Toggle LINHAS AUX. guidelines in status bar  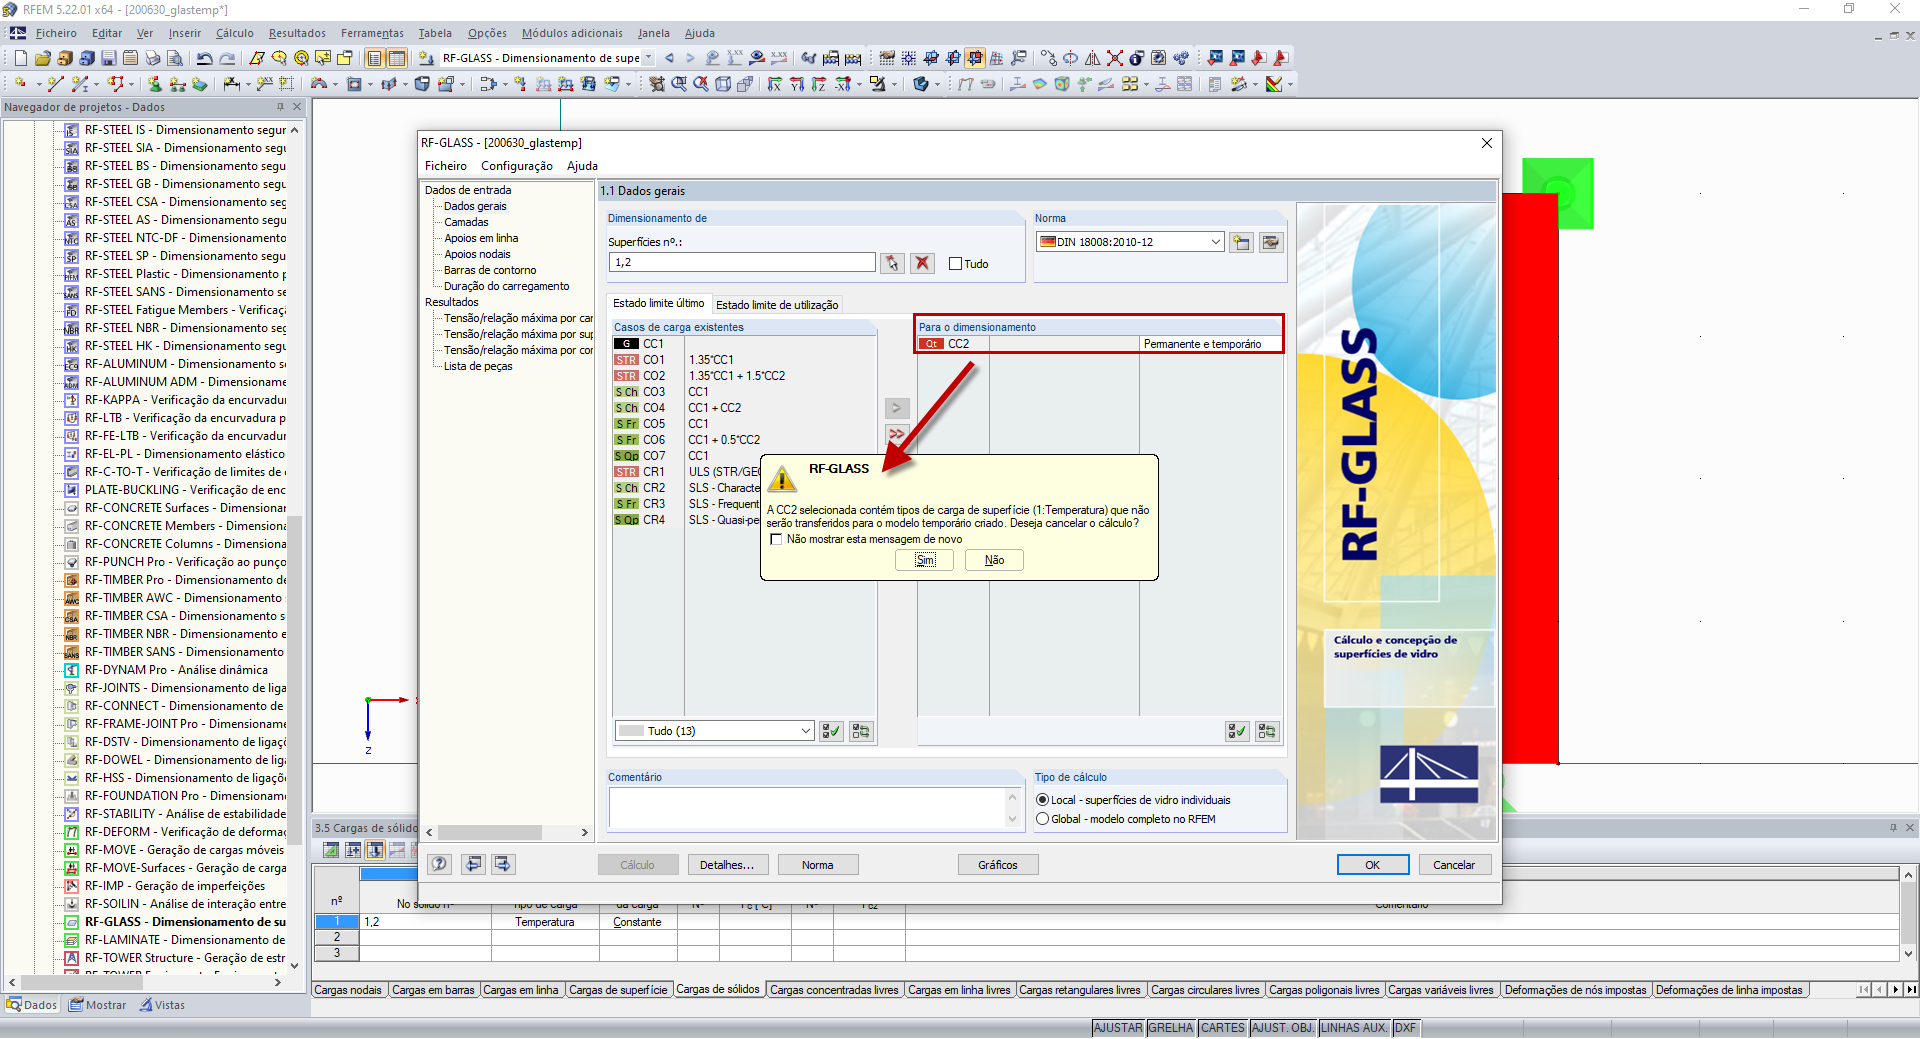click(x=1355, y=1028)
